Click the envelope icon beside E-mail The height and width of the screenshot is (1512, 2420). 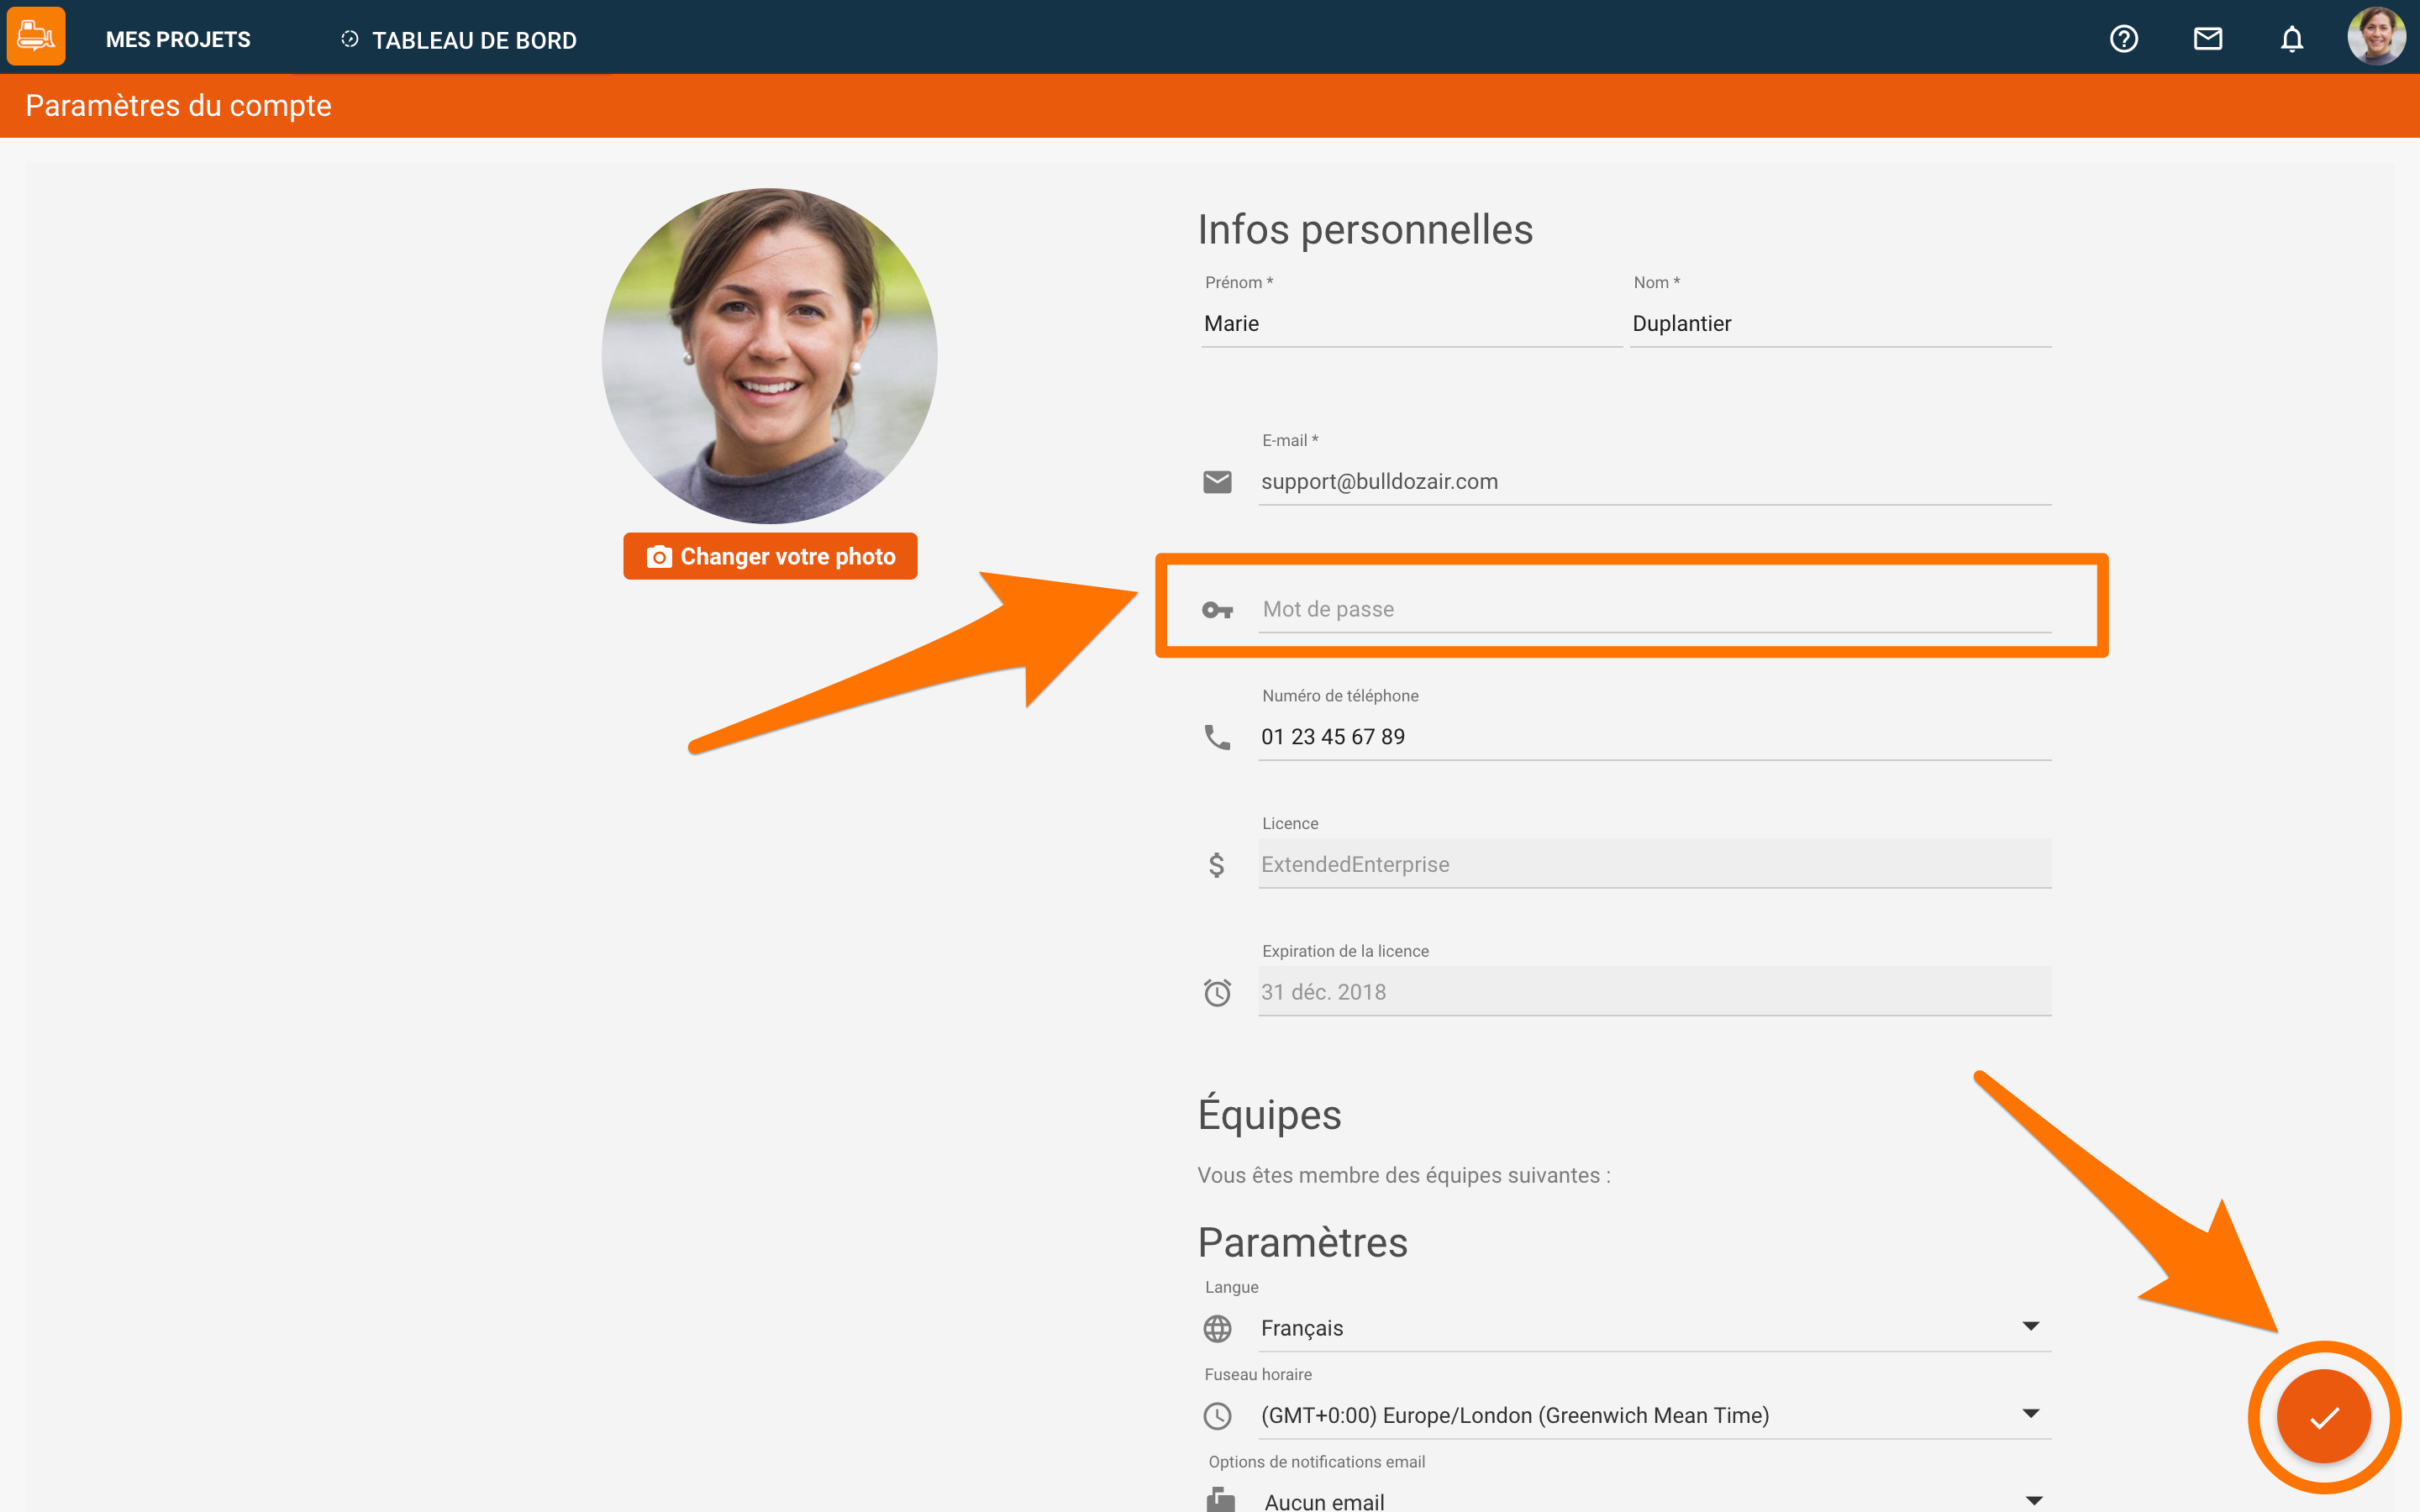click(1217, 482)
